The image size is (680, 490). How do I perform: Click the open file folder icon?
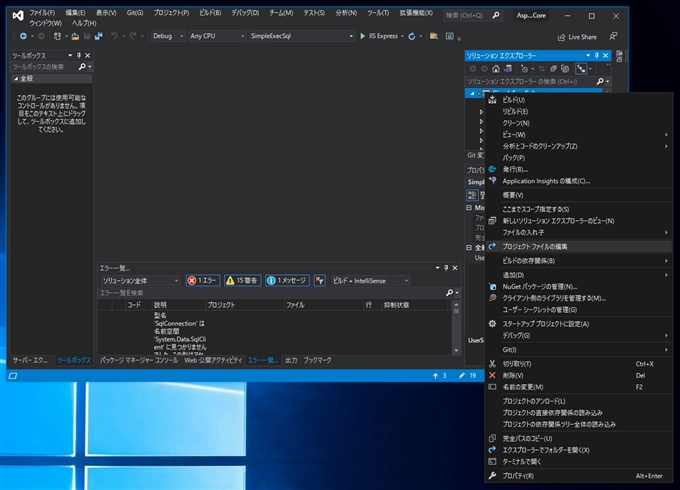75,36
